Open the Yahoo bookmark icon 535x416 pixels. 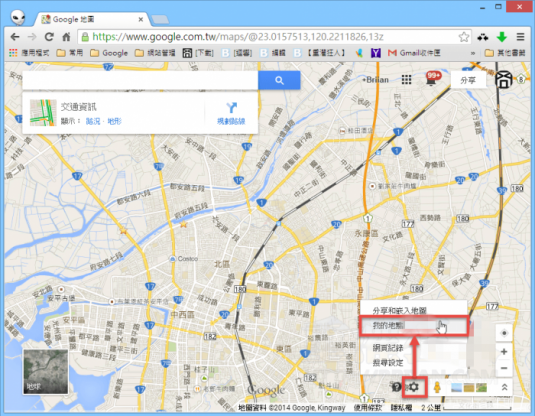(376, 53)
